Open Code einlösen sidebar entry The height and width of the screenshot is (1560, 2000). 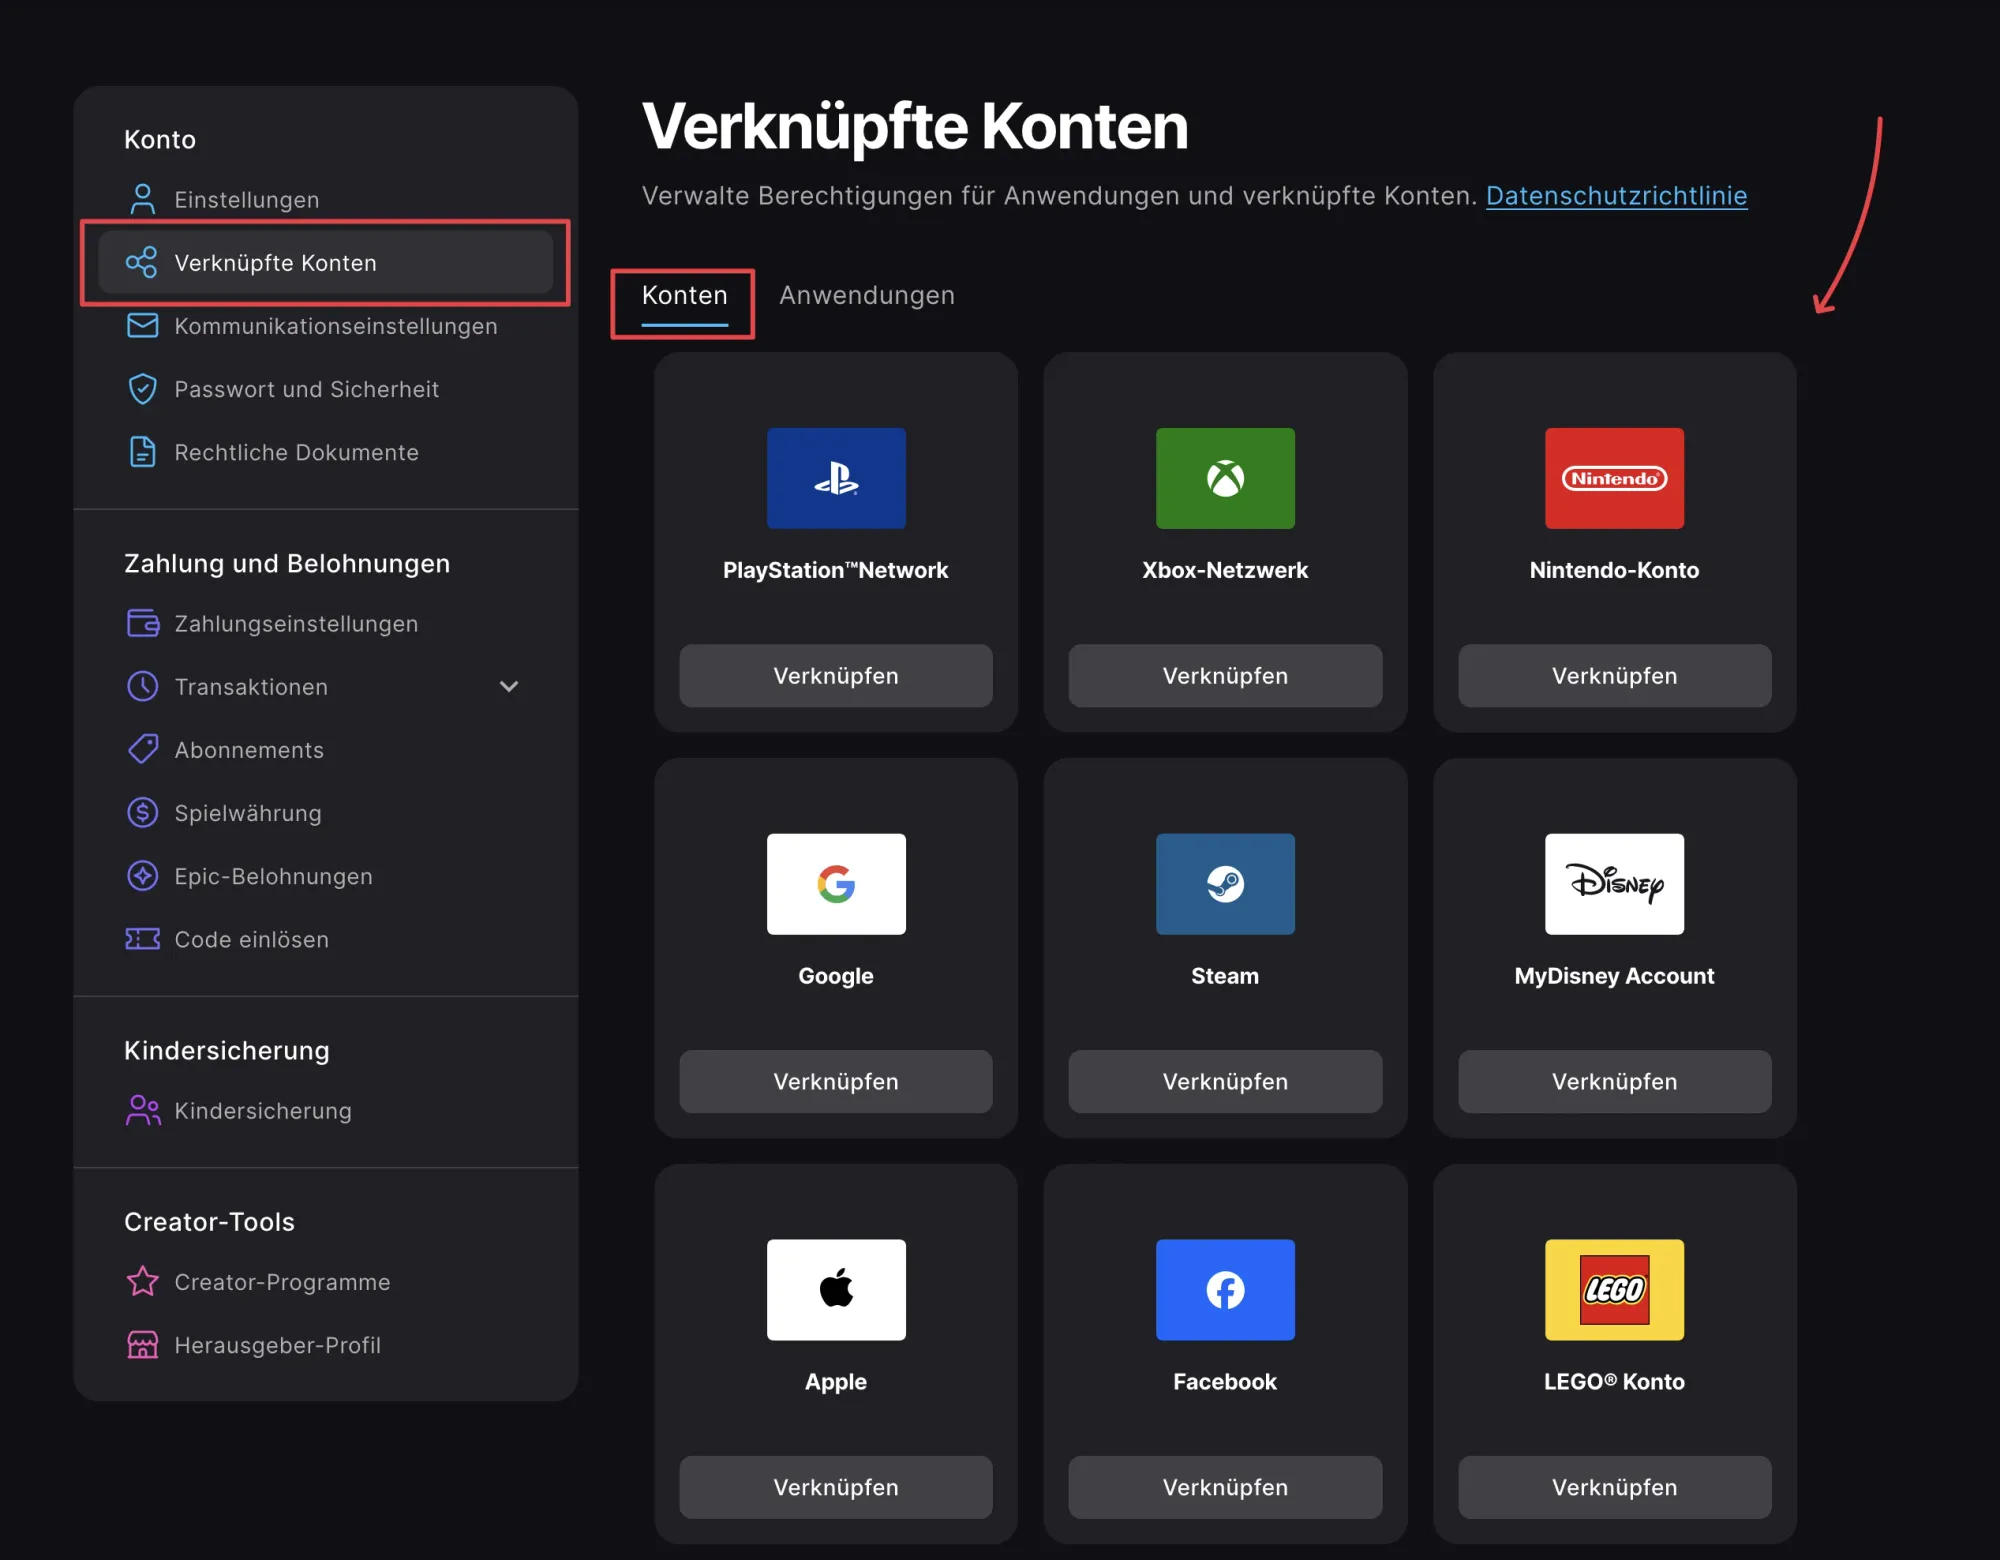325,939
